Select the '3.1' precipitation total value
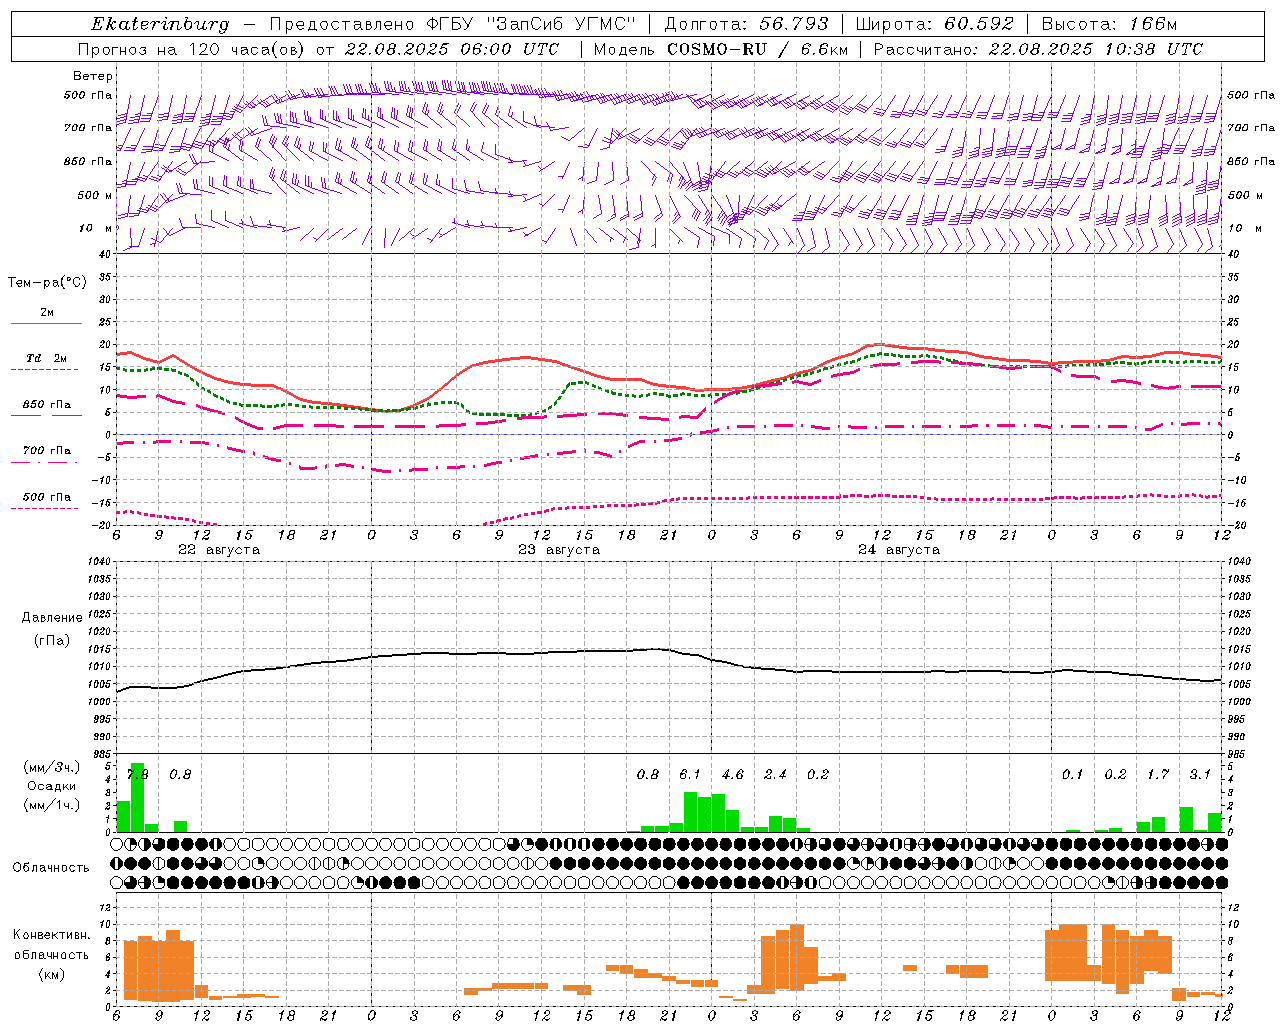The image size is (1280, 1024). tap(1200, 774)
